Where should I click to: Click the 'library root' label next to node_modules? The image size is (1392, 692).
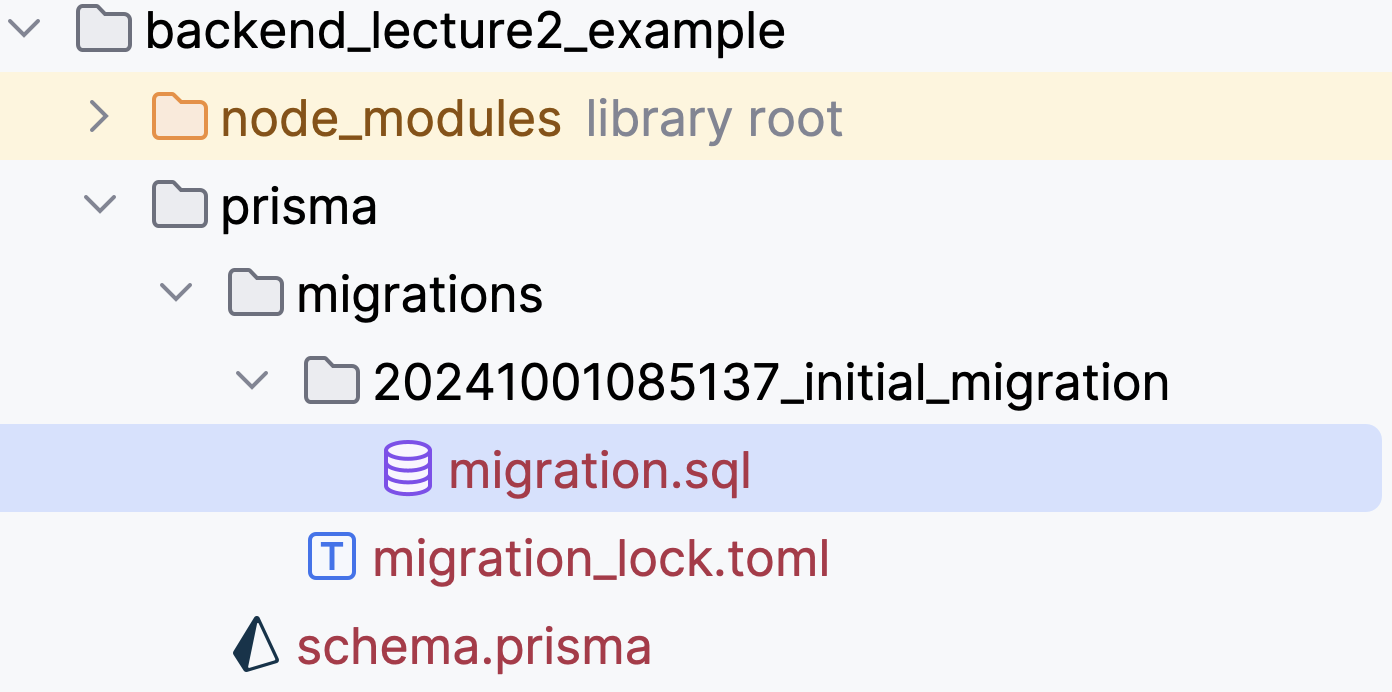click(713, 117)
